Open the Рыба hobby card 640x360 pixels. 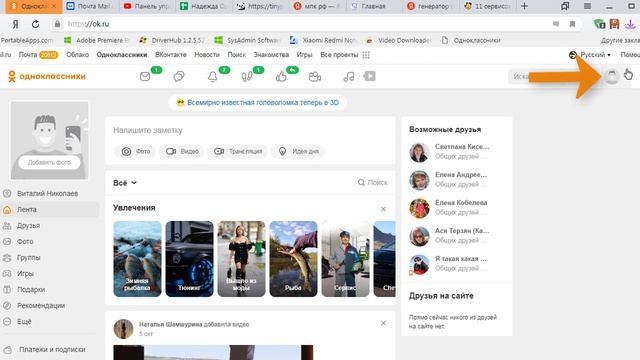293,259
